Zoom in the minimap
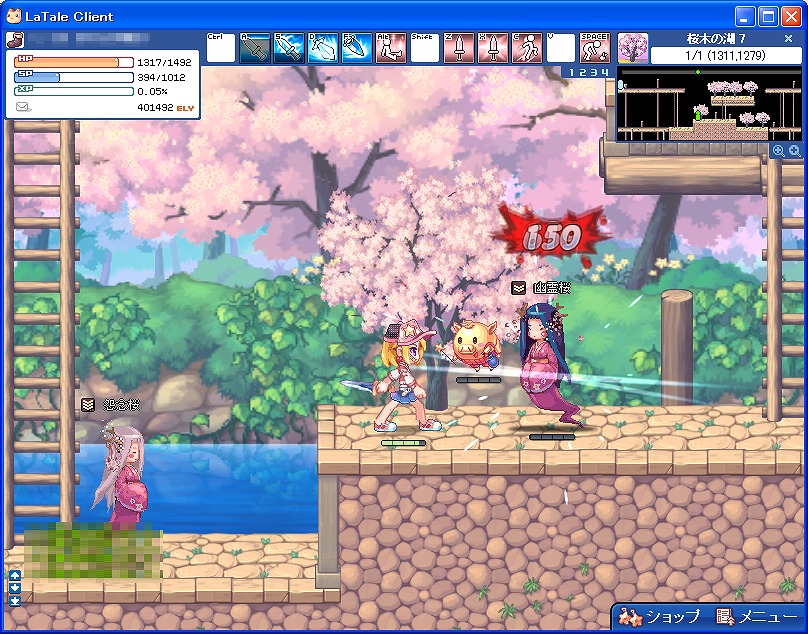Image resolution: width=808 pixels, height=634 pixels. (794, 150)
